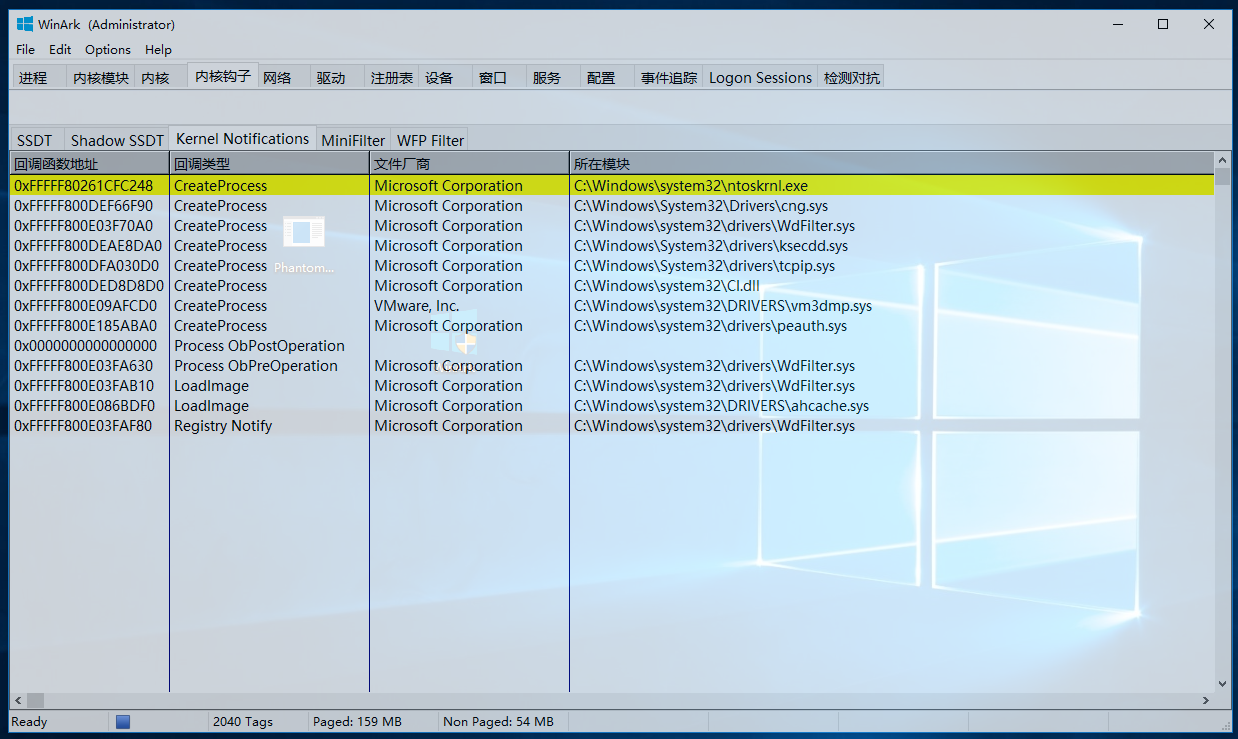Select row with tcpip.sys module

pyautogui.click(x=612, y=265)
